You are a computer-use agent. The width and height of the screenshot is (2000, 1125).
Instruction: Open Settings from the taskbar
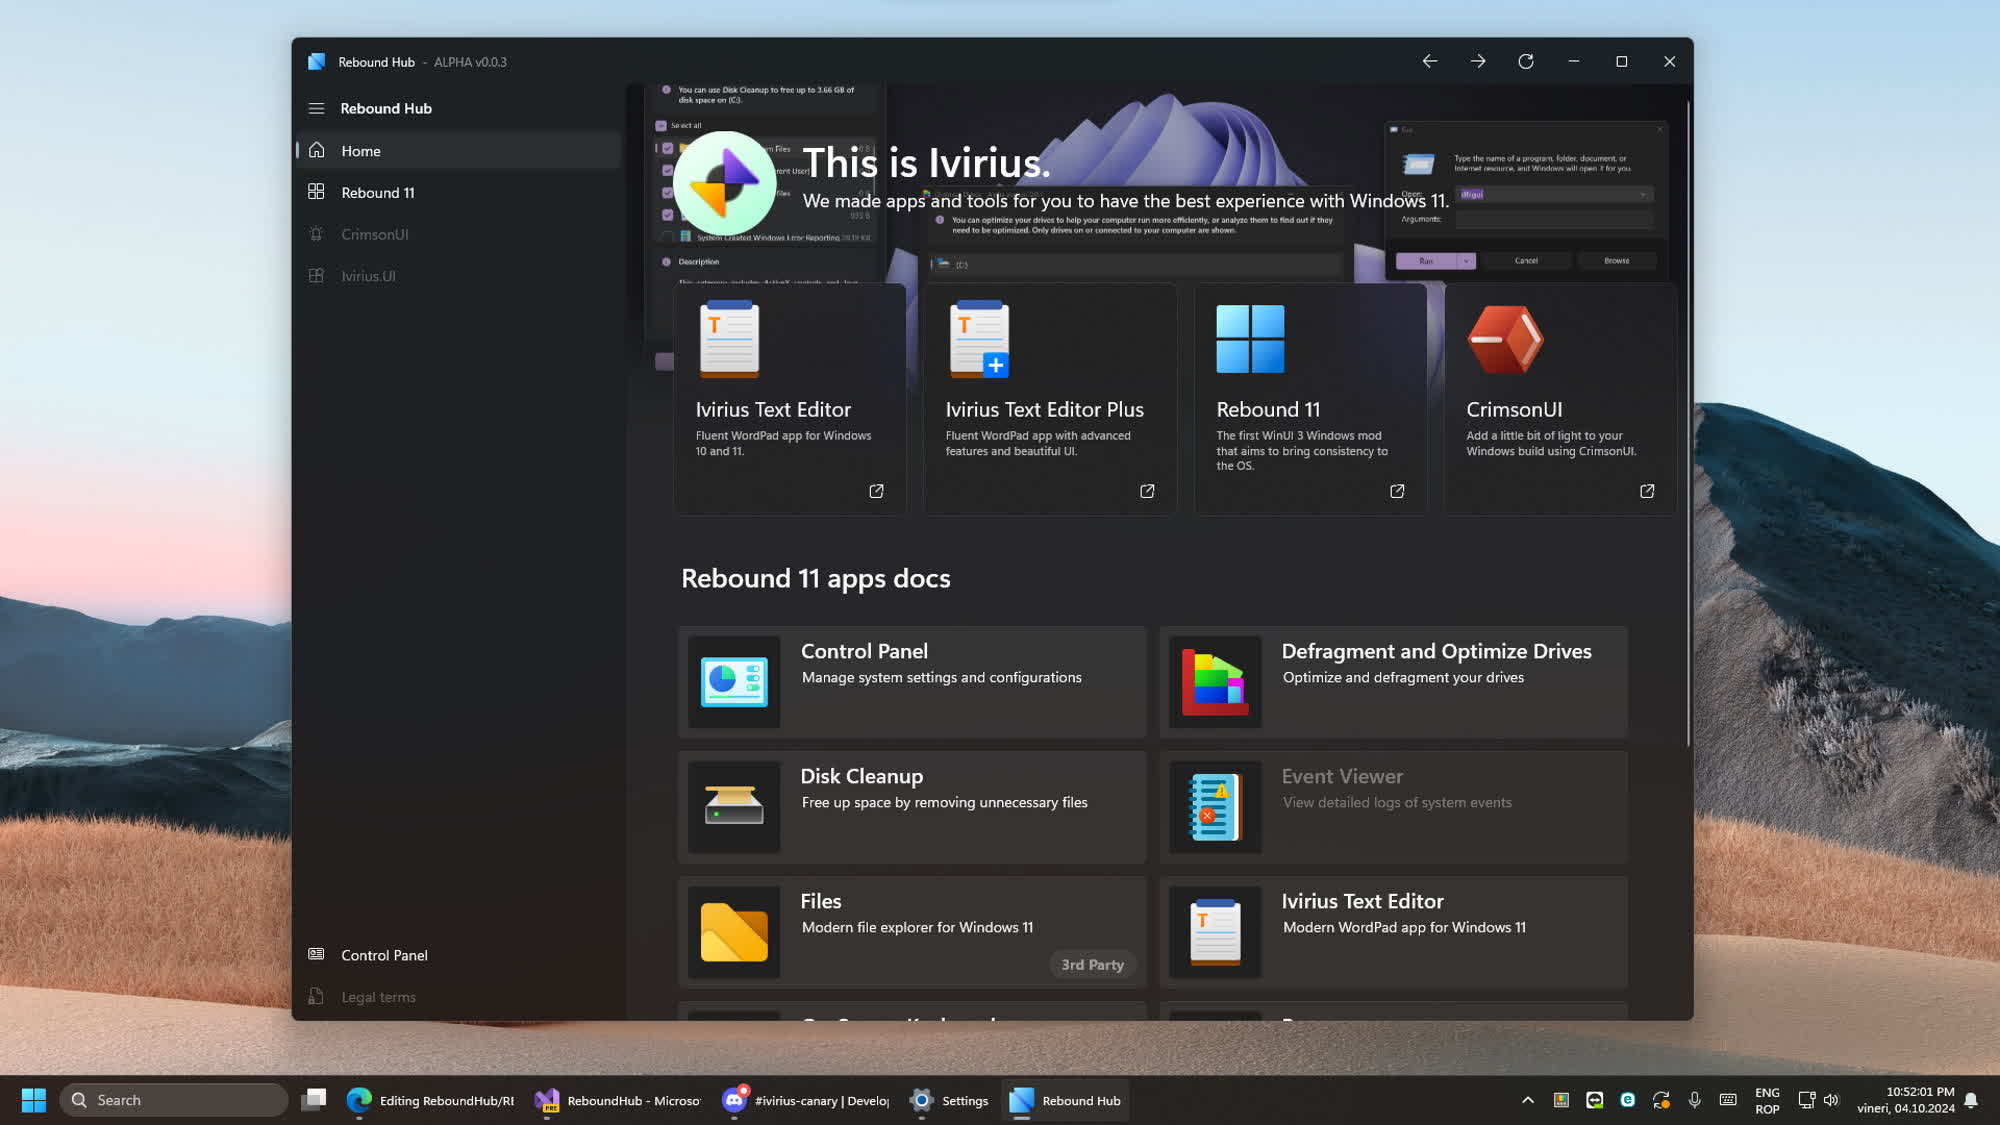[949, 1100]
